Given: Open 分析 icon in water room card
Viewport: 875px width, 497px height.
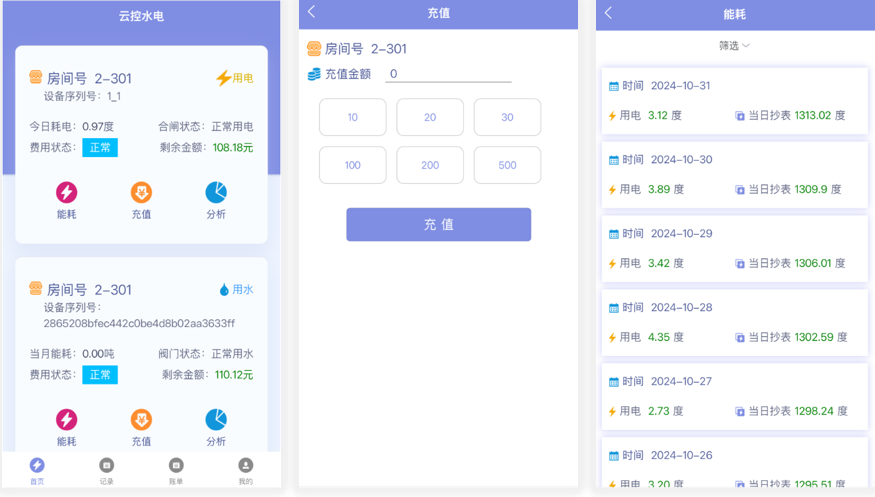Looking at the screenshot, I should 216,420.
